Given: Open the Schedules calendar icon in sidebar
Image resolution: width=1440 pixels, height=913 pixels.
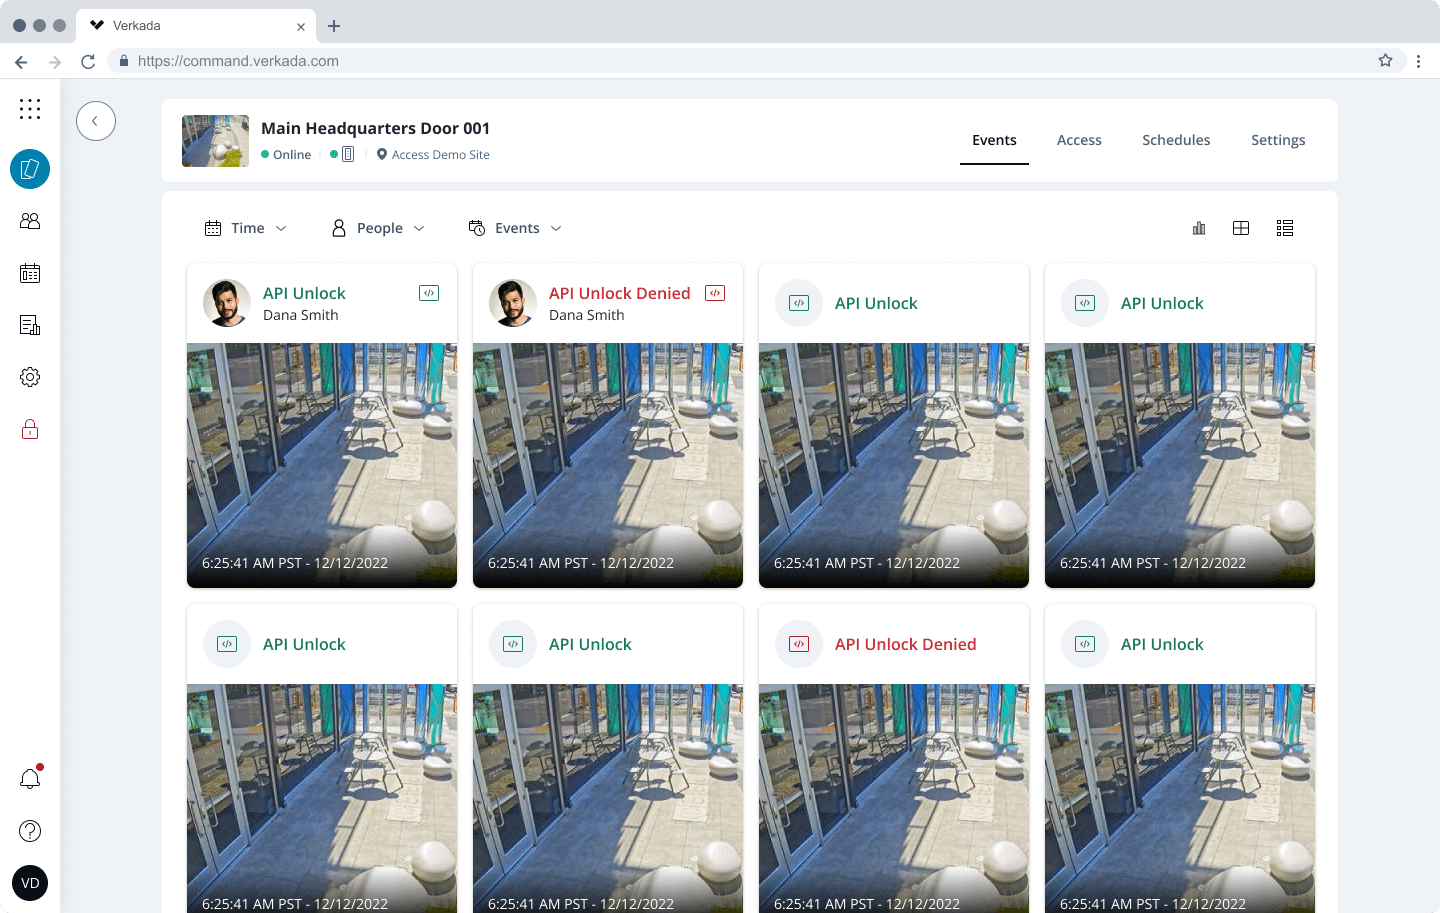Looking at the screenshot, I should point(30,273).
